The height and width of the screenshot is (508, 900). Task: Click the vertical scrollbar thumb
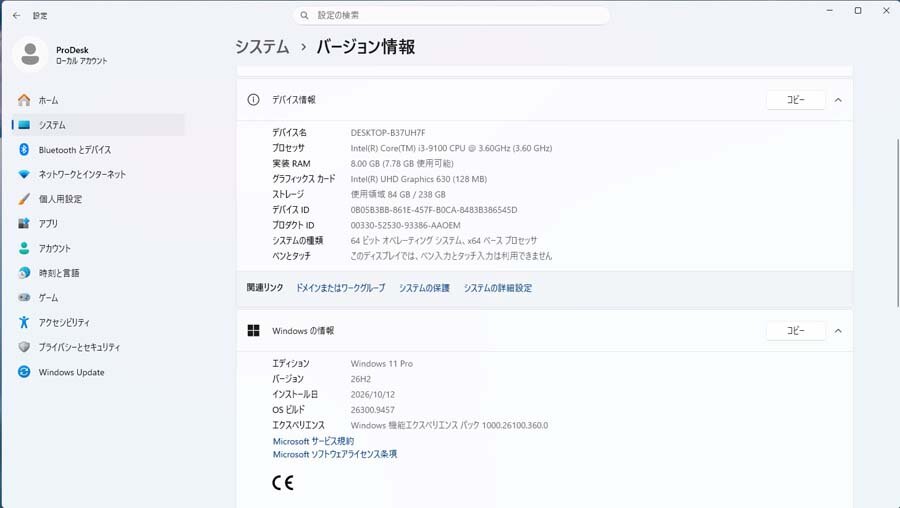897,221
